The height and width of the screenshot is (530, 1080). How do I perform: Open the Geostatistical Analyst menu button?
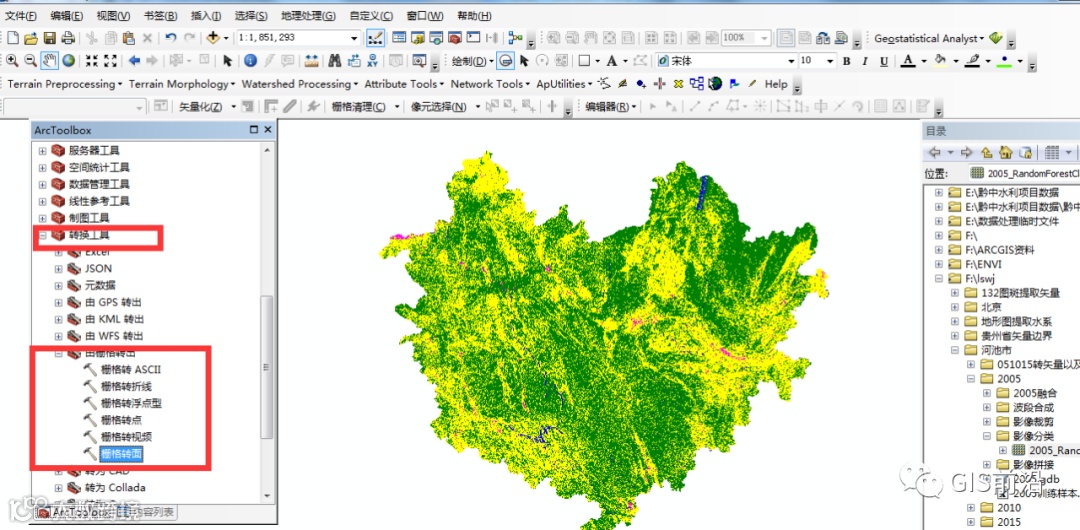point(928,38)
